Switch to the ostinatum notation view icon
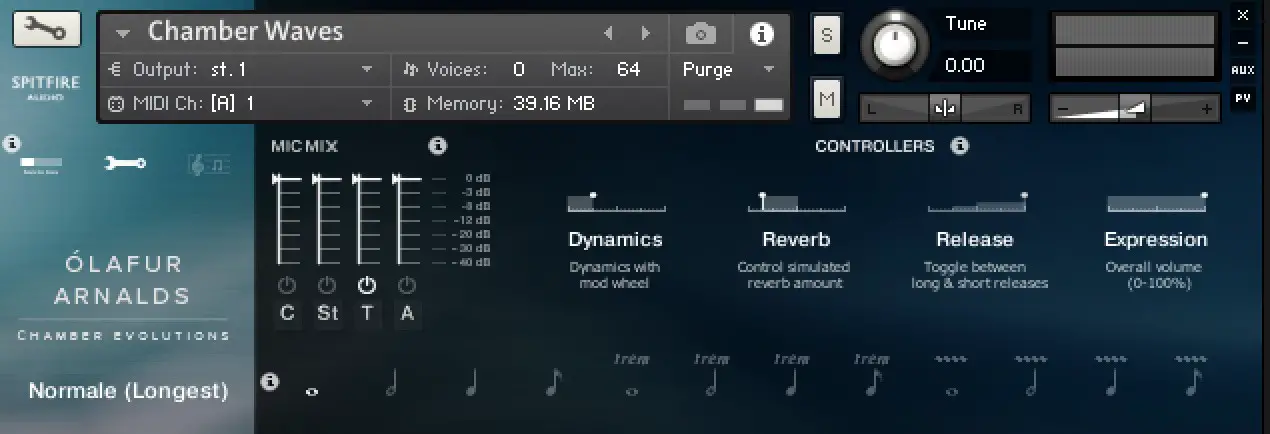This screenshot has height=434, width=1270. [209, 163]
